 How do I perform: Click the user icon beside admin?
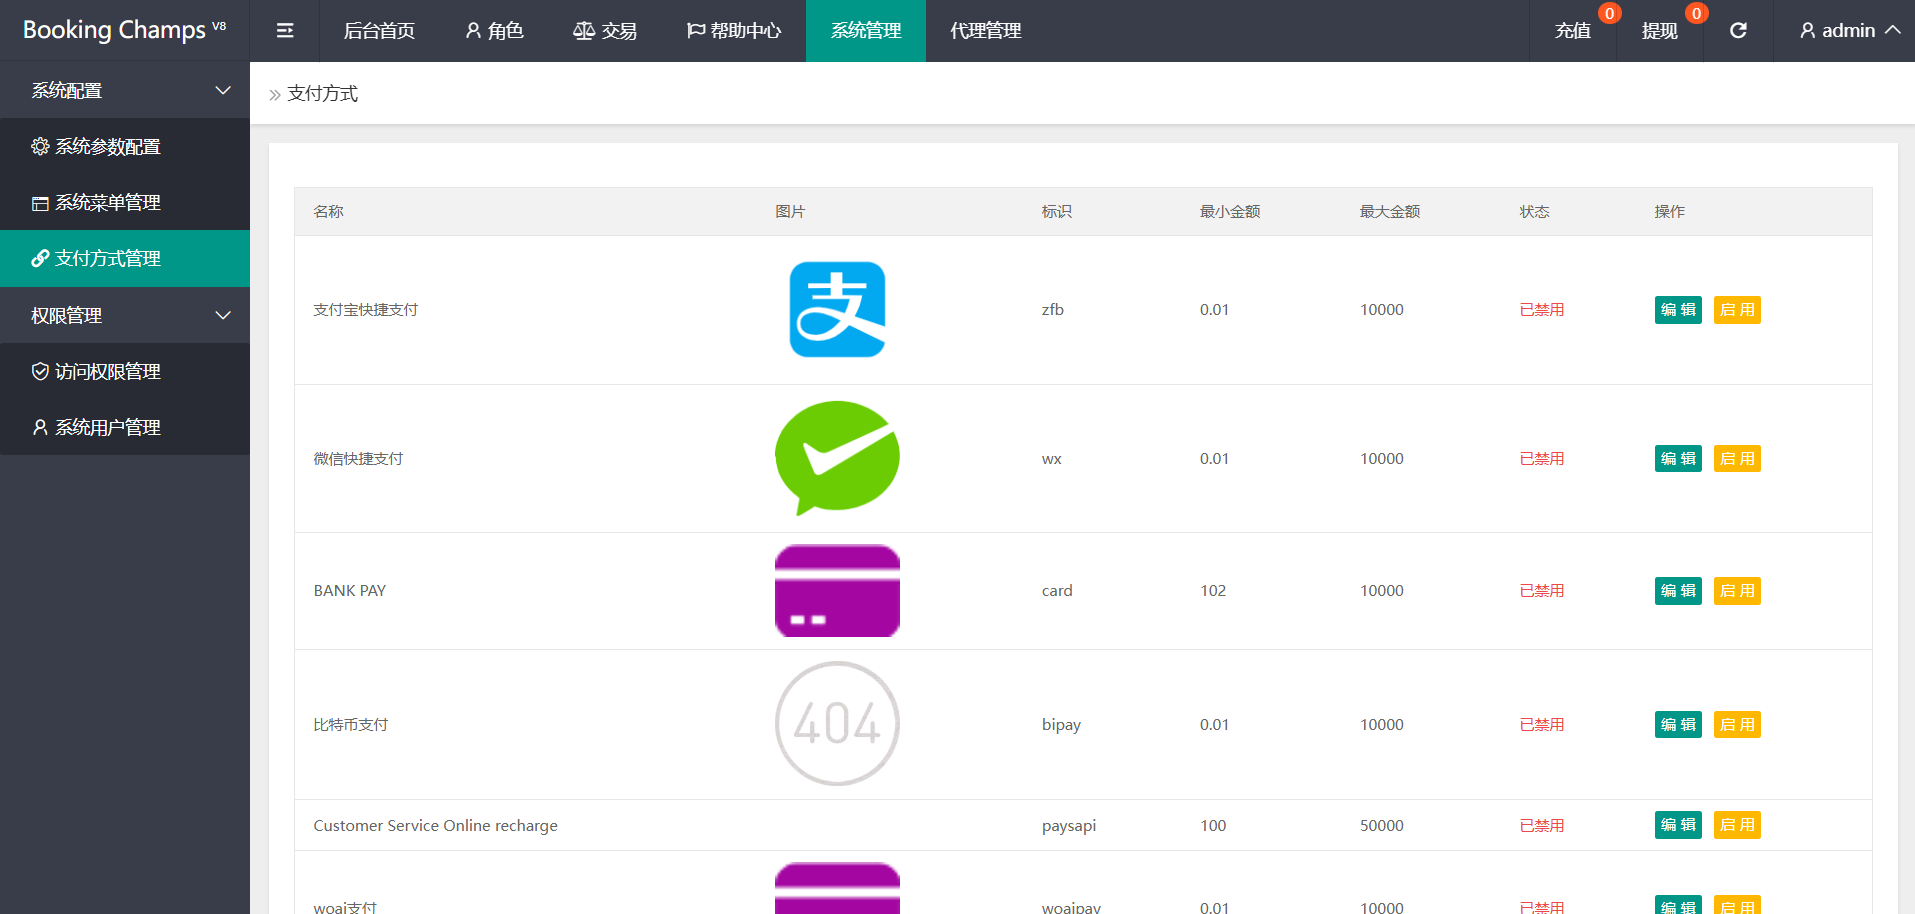(1808, 31)
